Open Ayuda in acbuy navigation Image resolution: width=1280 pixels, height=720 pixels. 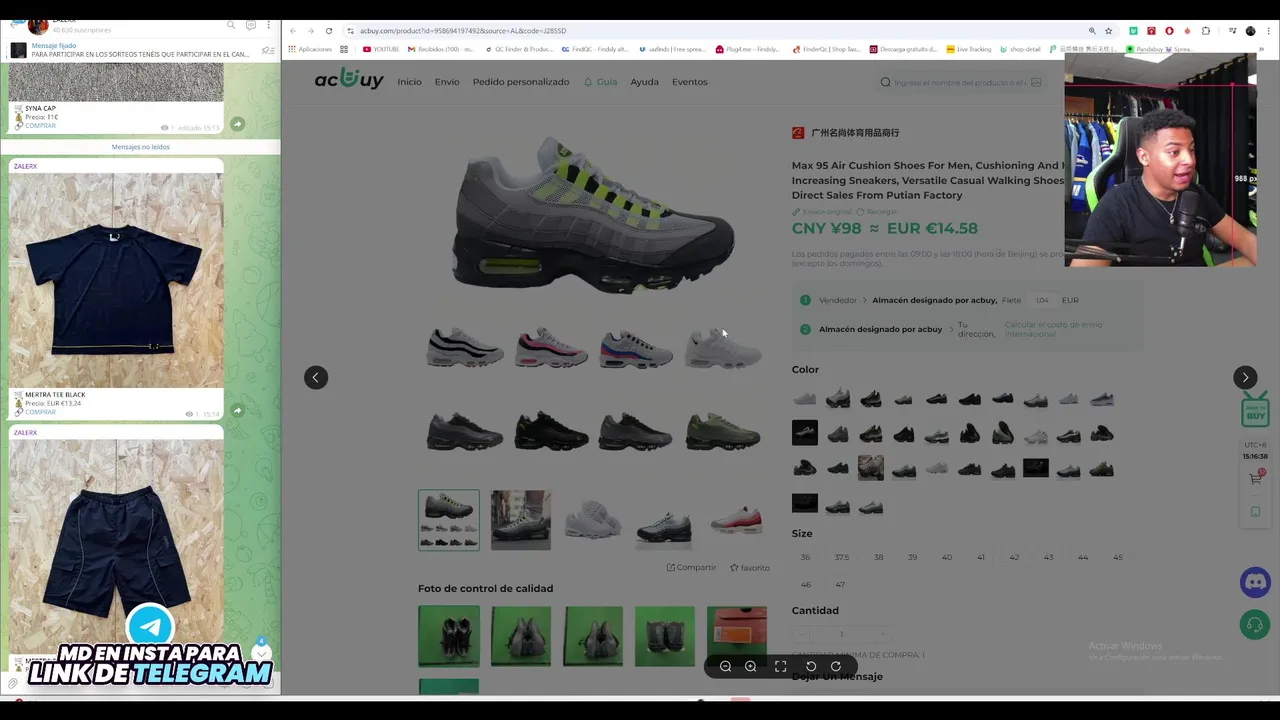pyautogui.click(x=644, y=82)
